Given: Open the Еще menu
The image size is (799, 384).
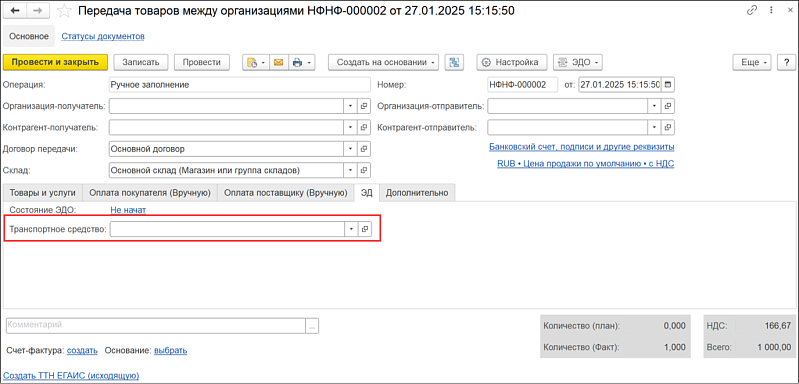Looking at the screenshot, I should (753, 63).
